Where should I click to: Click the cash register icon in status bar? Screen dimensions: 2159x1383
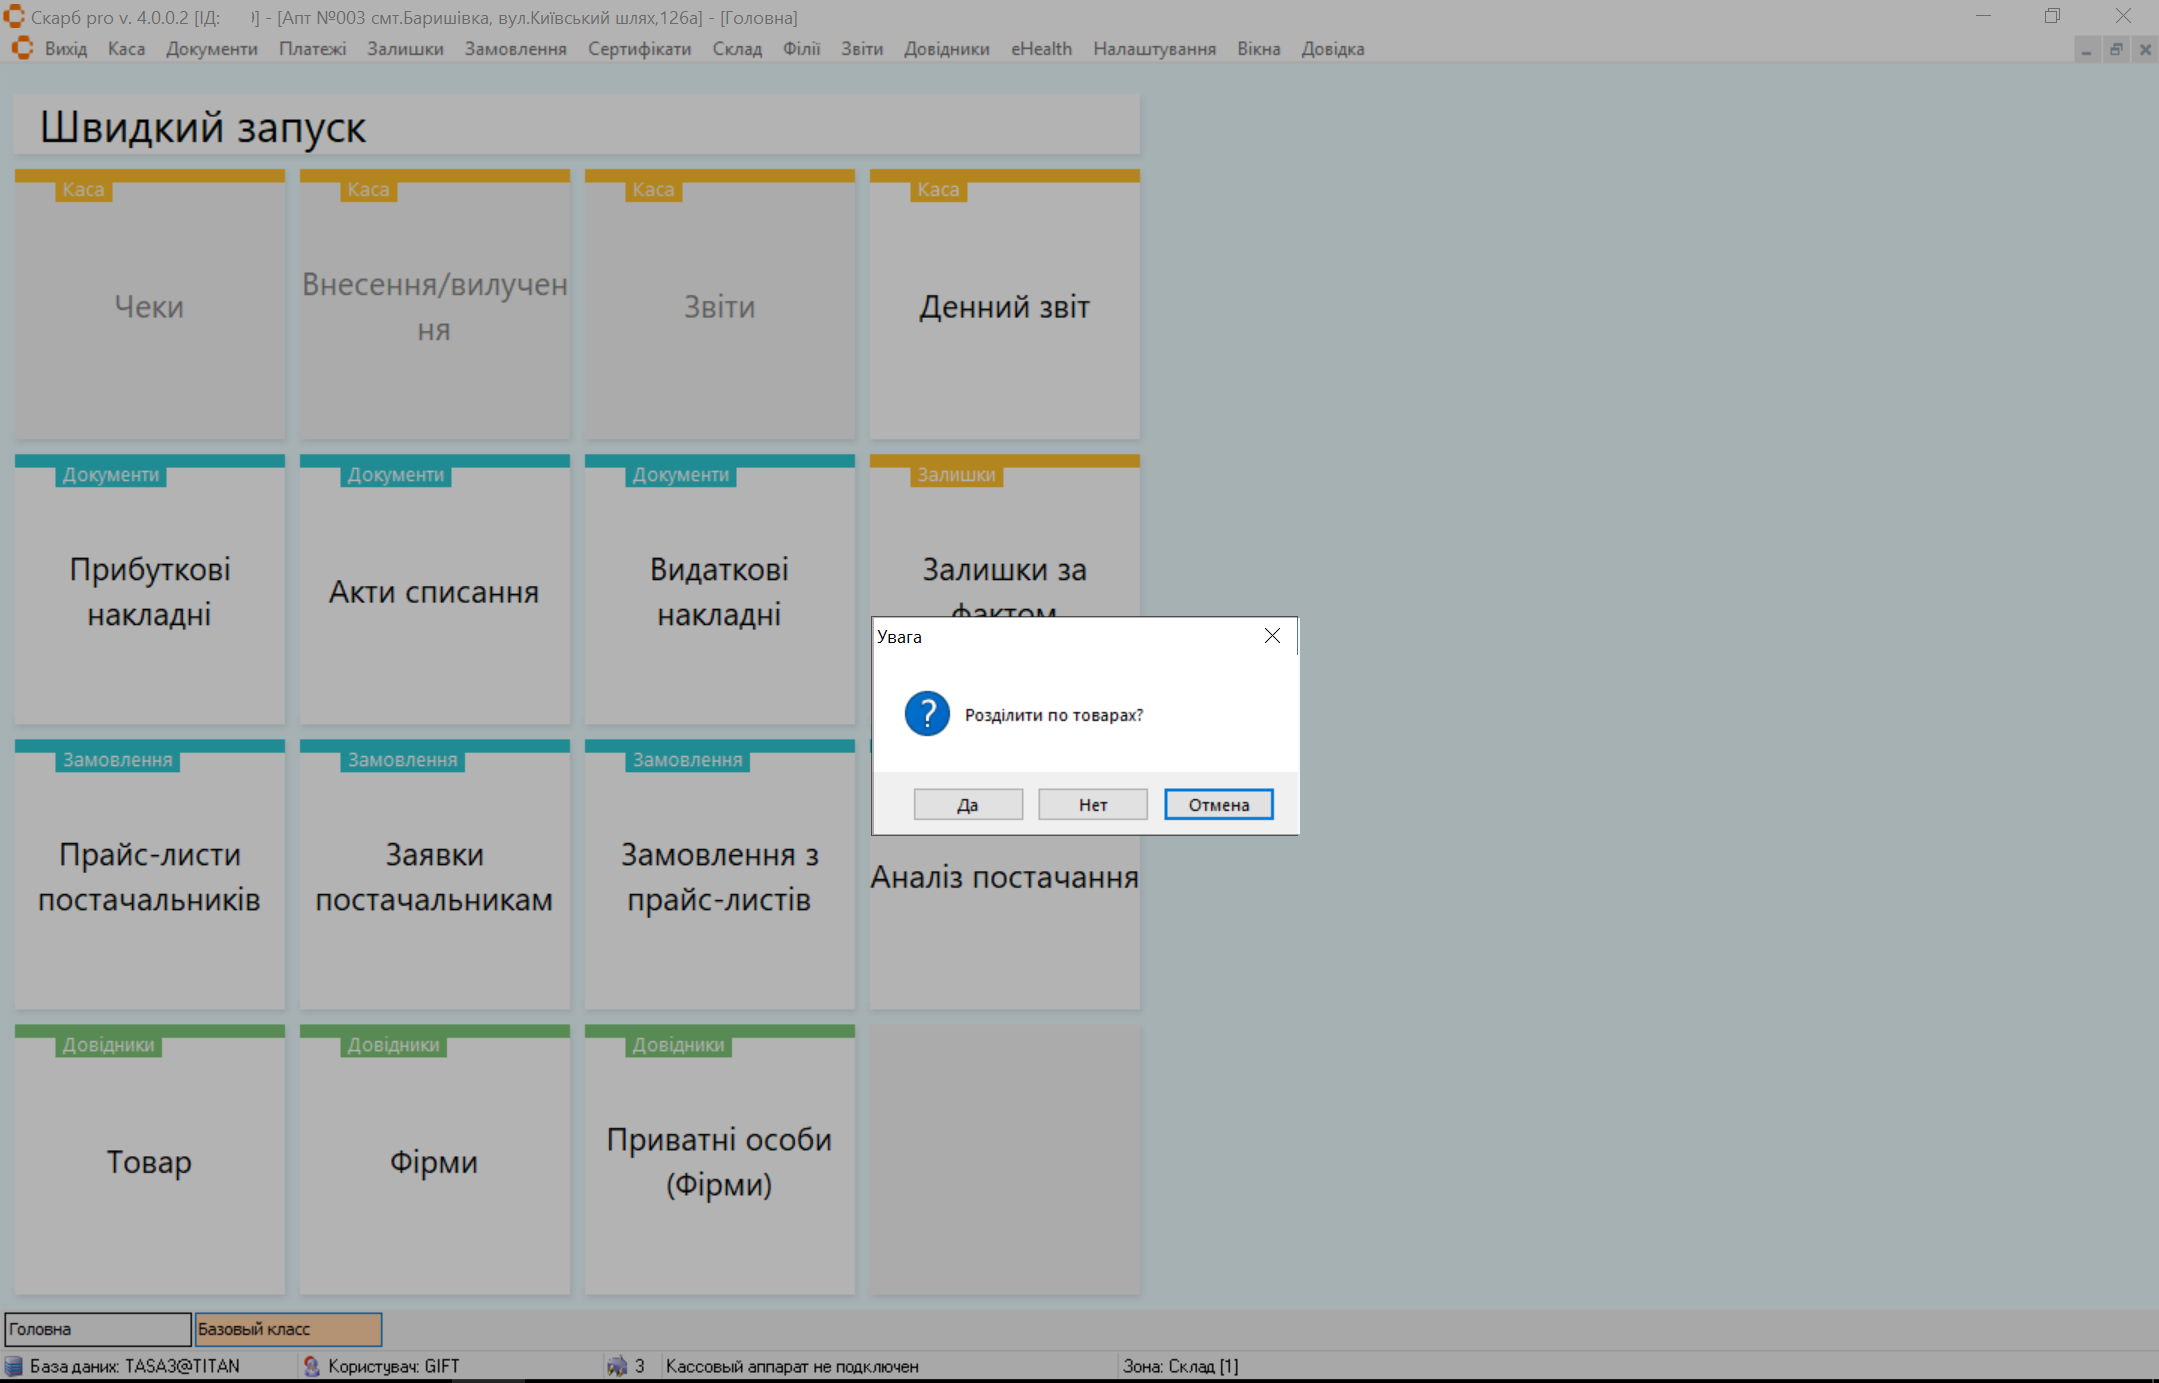[617, 1366]
